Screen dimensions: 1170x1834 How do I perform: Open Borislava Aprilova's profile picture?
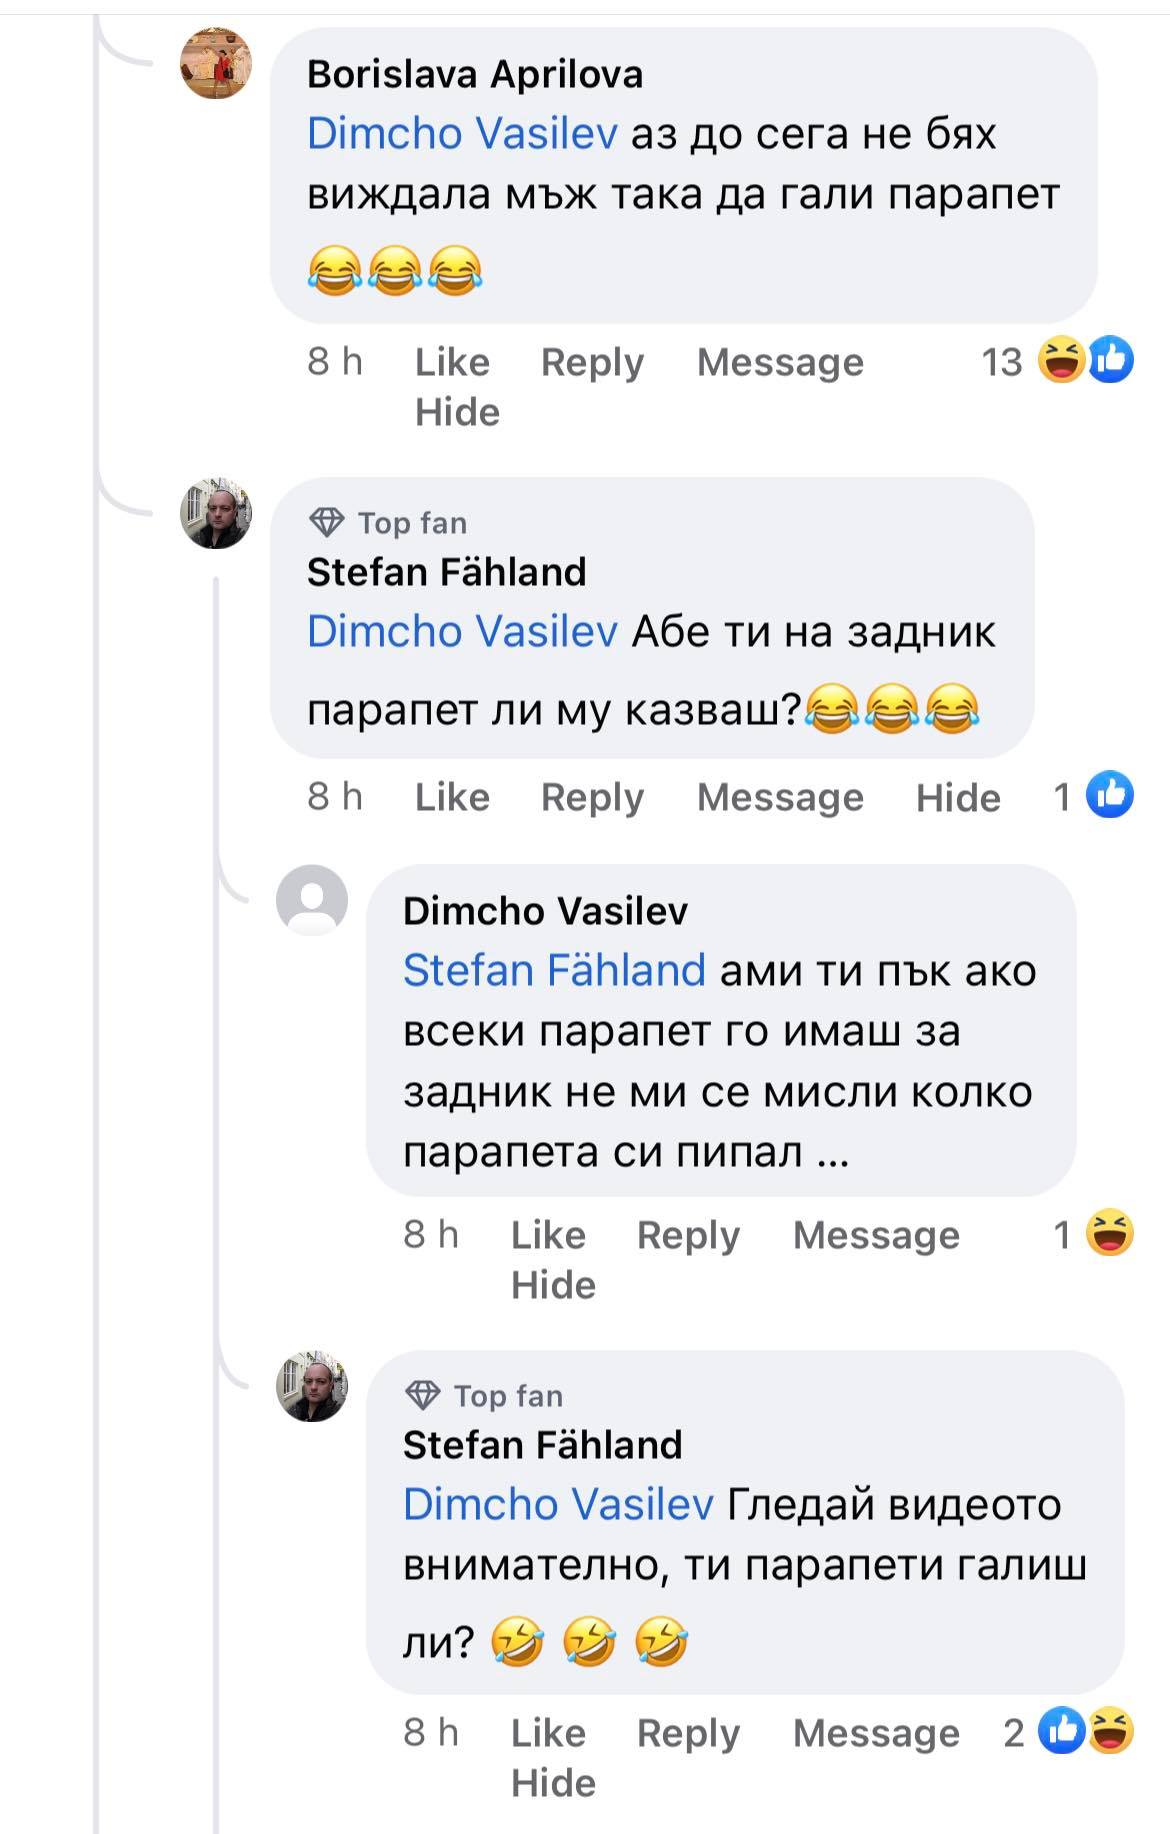215,63
